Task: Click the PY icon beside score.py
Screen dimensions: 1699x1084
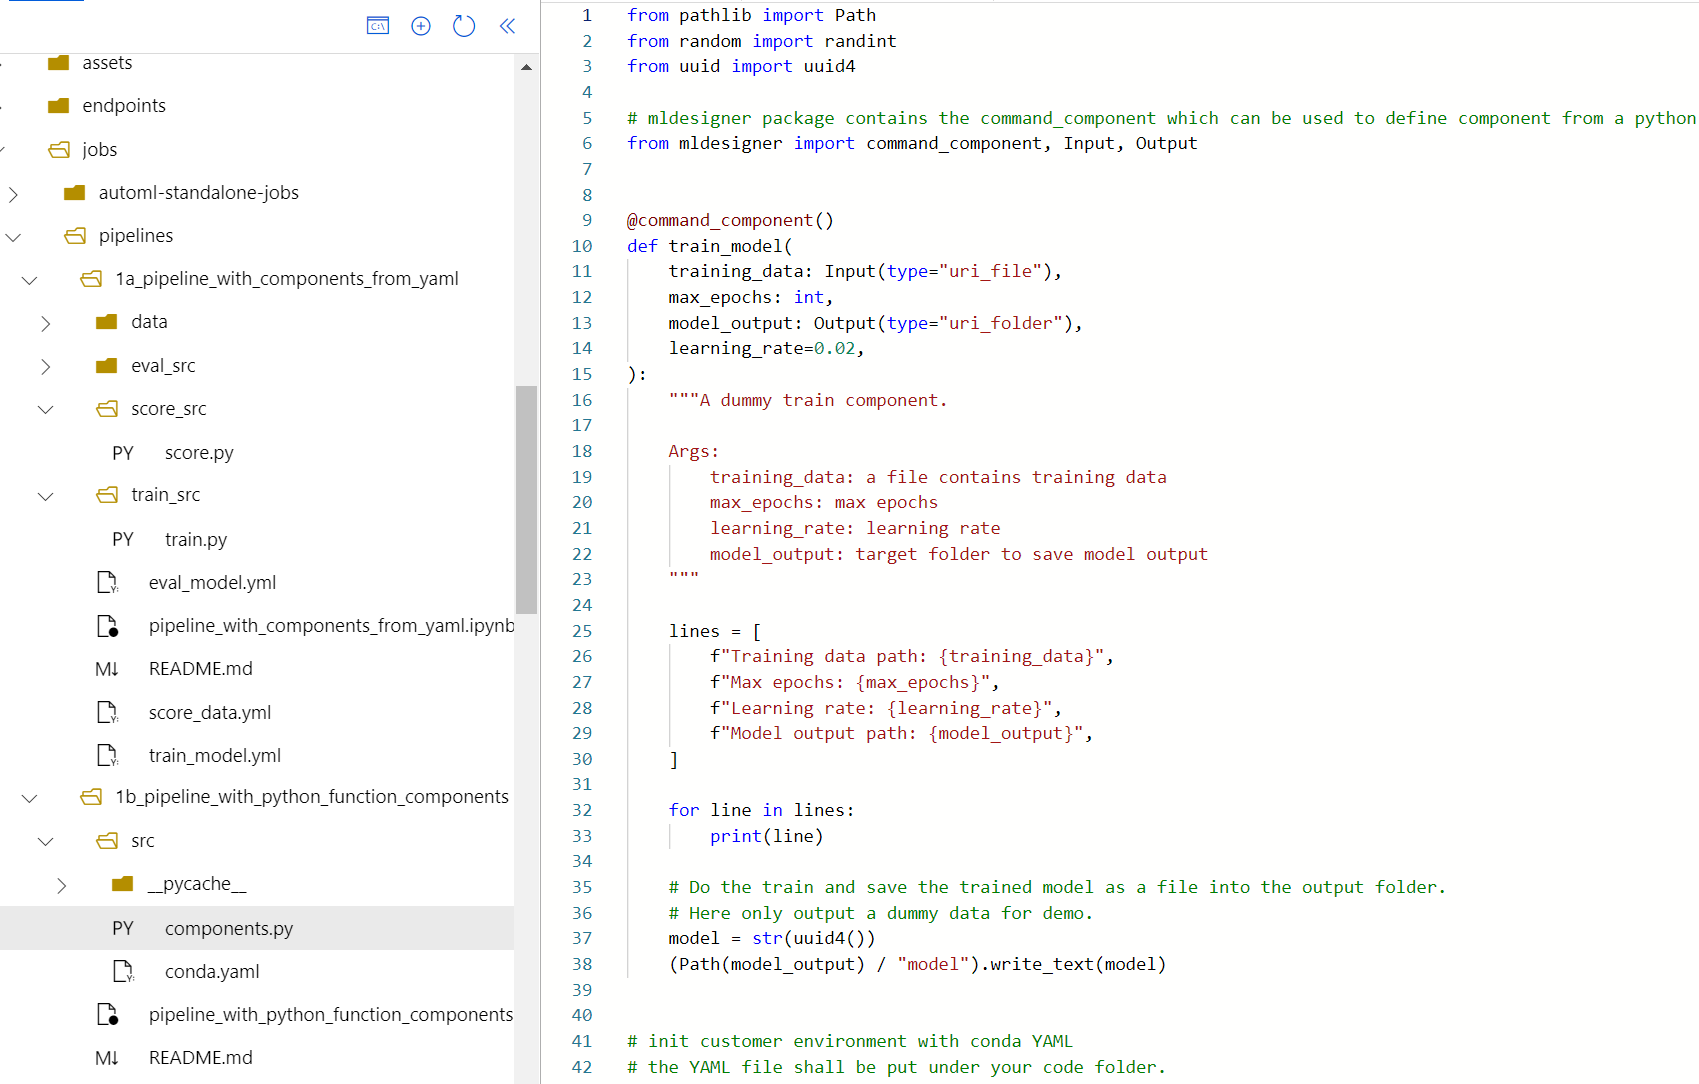Action: (123, 453)
